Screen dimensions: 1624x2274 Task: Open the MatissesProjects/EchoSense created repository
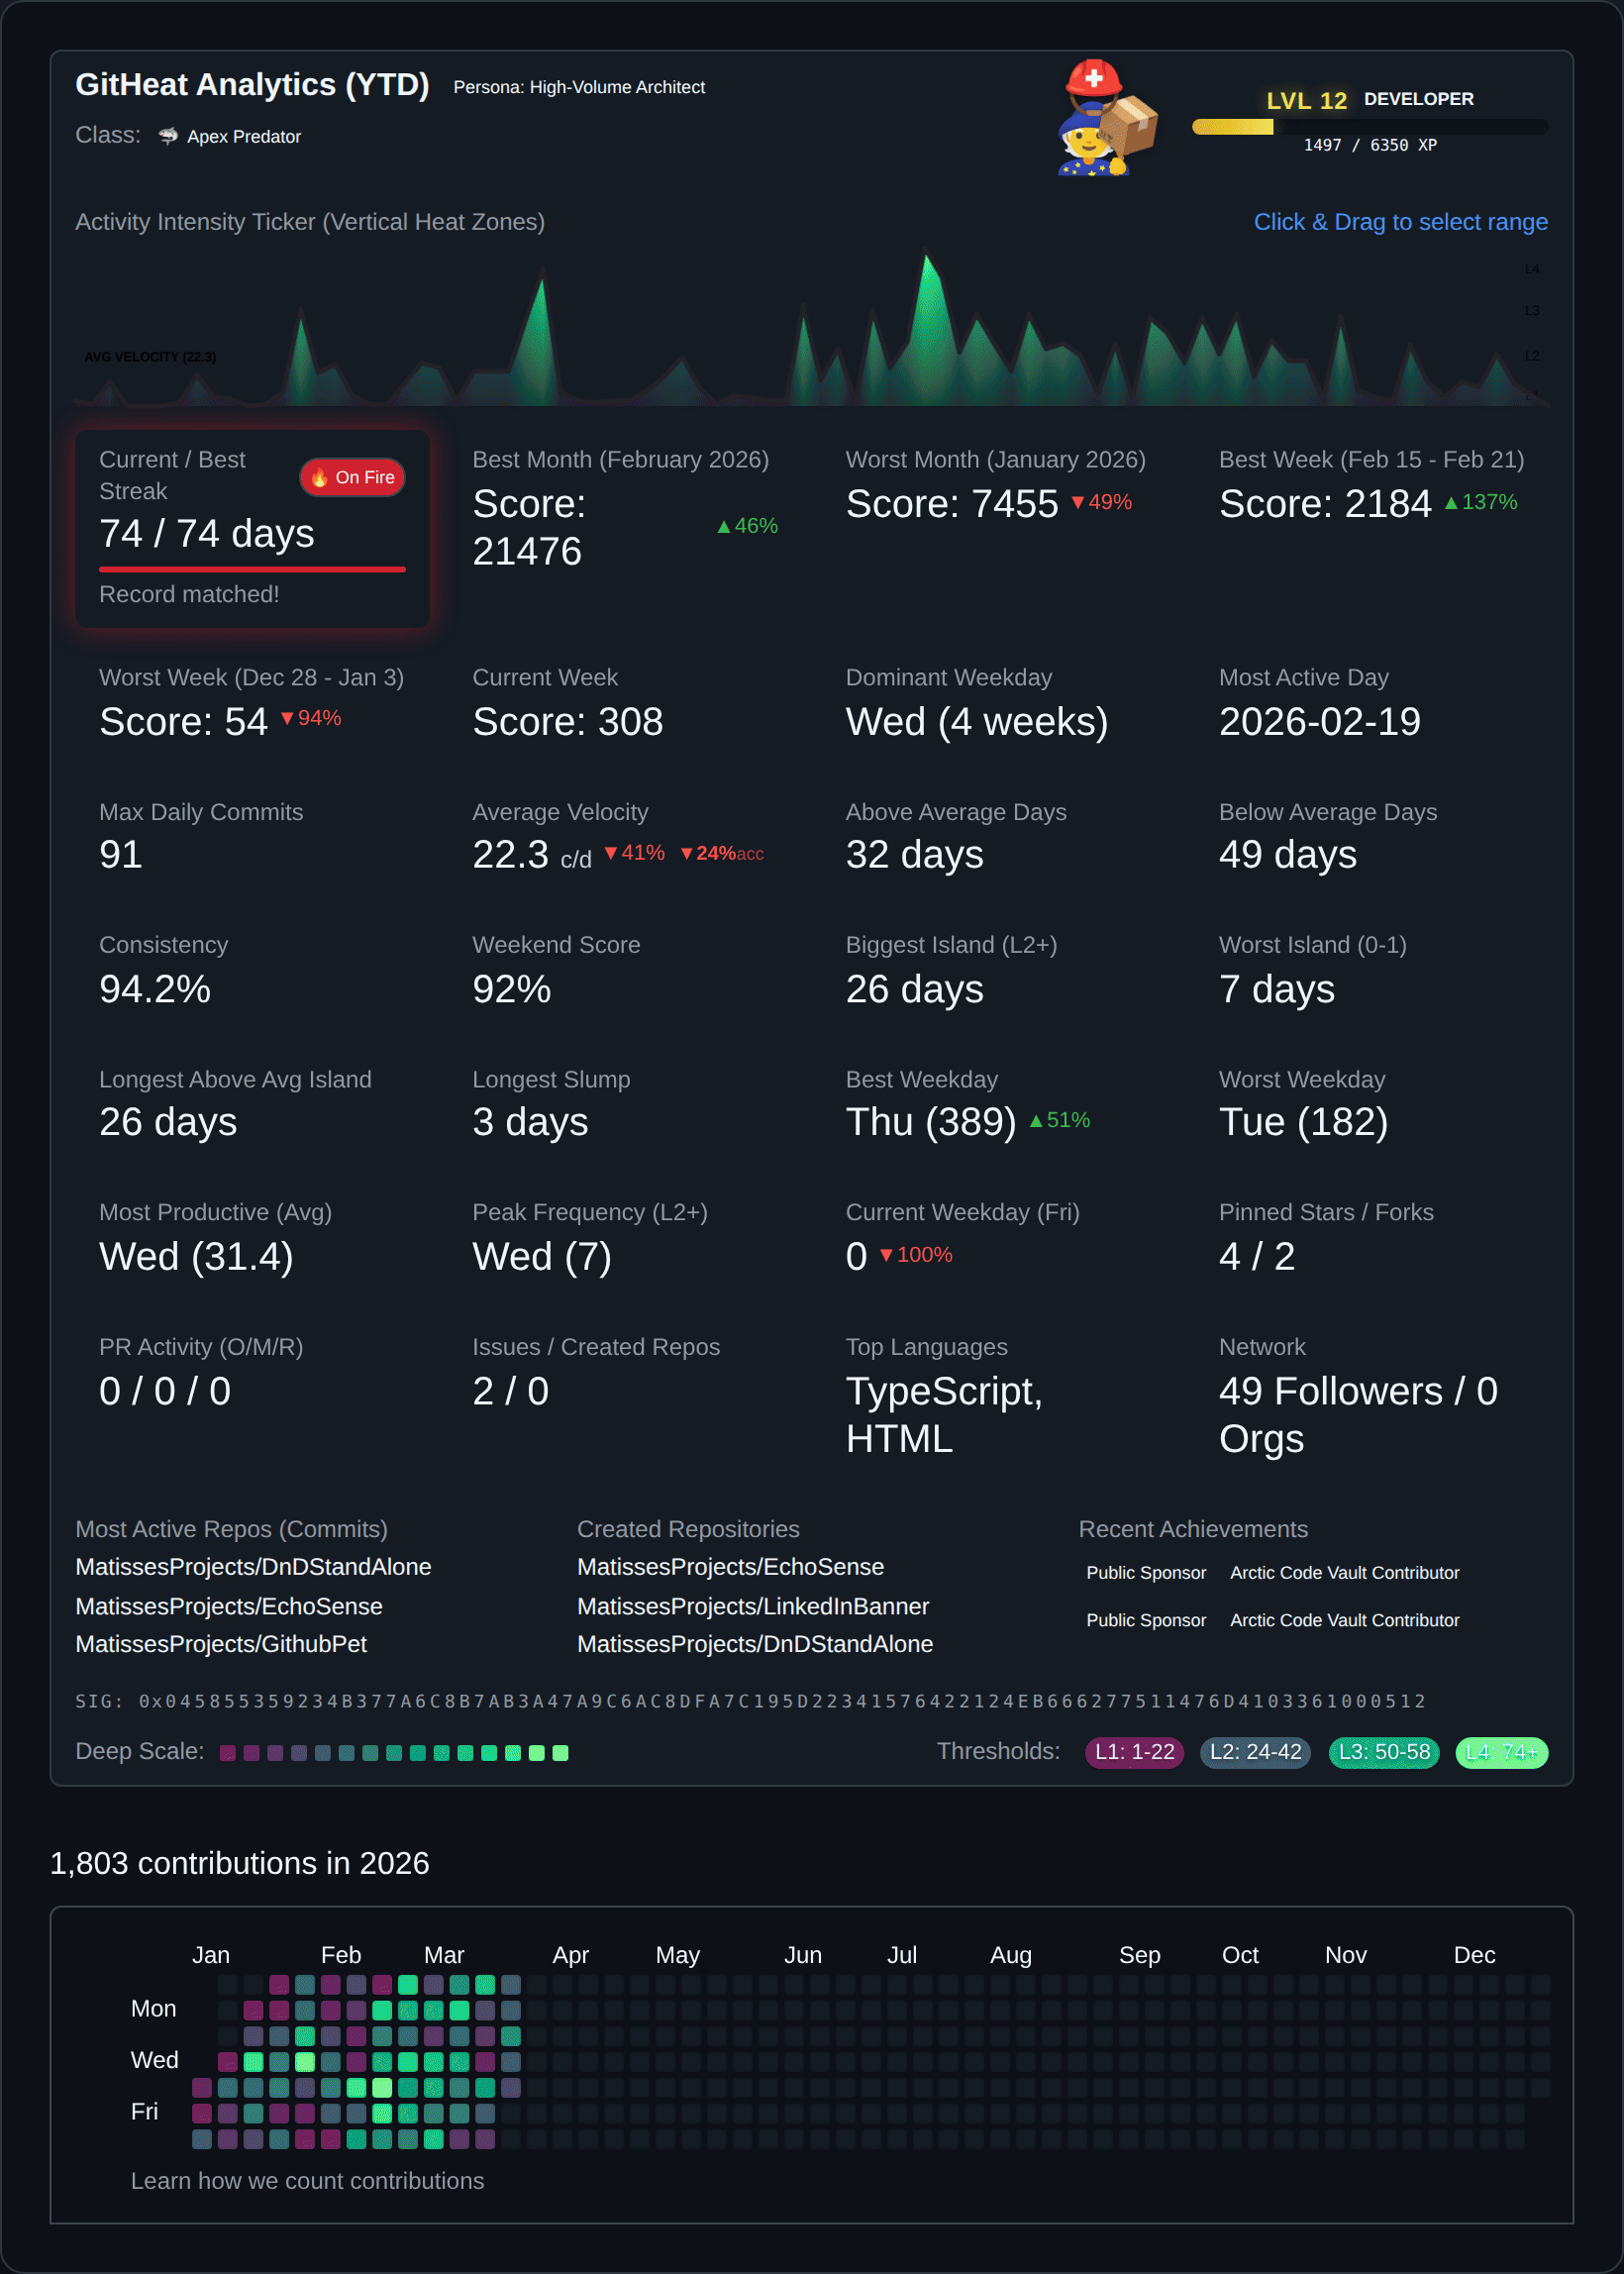[730, 1567]
